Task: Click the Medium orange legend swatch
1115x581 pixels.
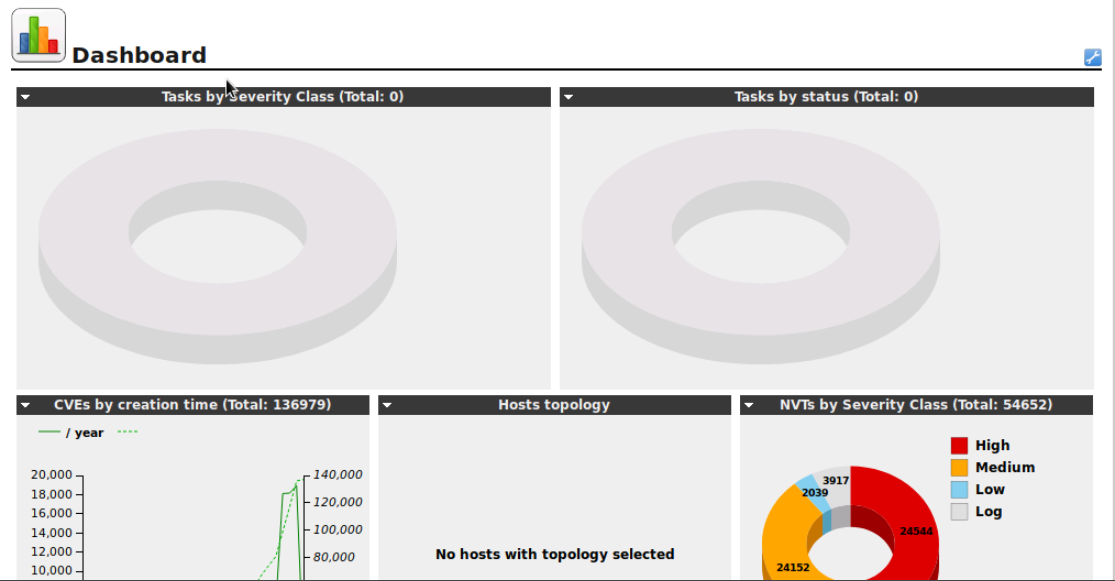Action: click(959, 468)
